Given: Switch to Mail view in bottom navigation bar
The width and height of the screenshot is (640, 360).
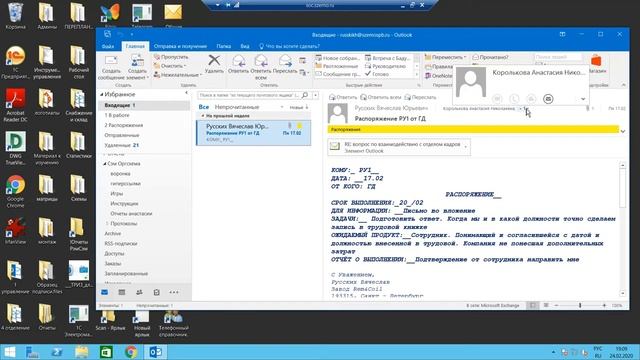Looking at the screenshot, I should [x=104, y=292].
